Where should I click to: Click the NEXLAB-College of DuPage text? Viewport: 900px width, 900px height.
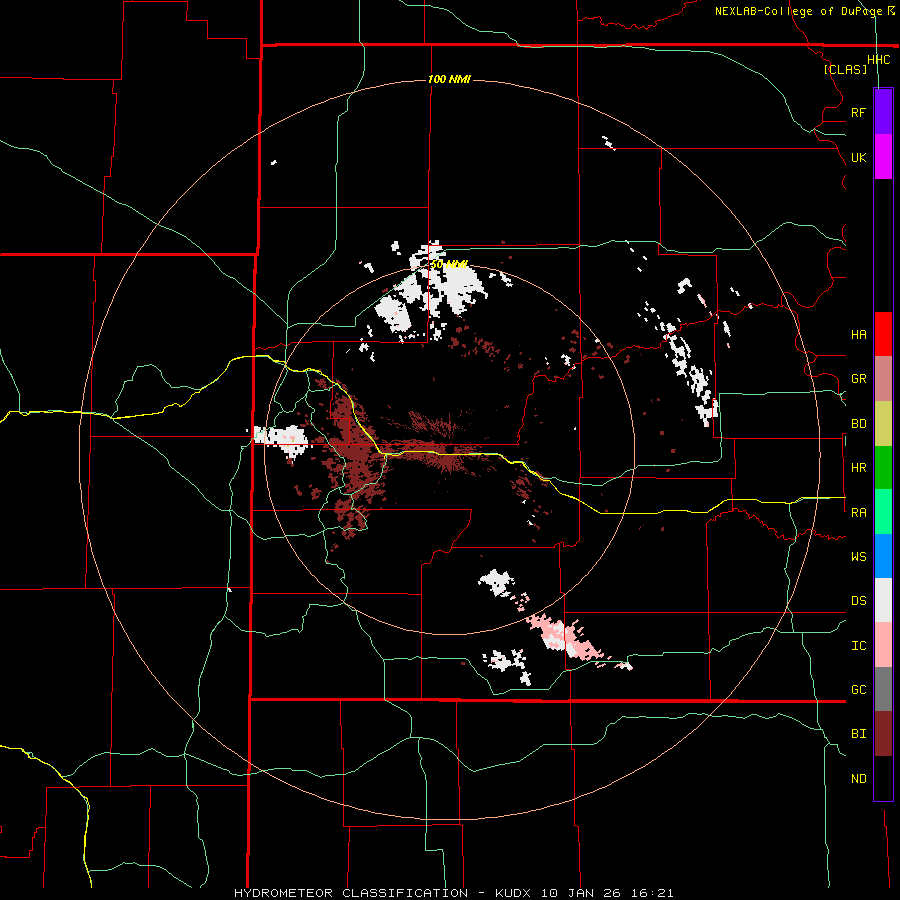(800, 11)
